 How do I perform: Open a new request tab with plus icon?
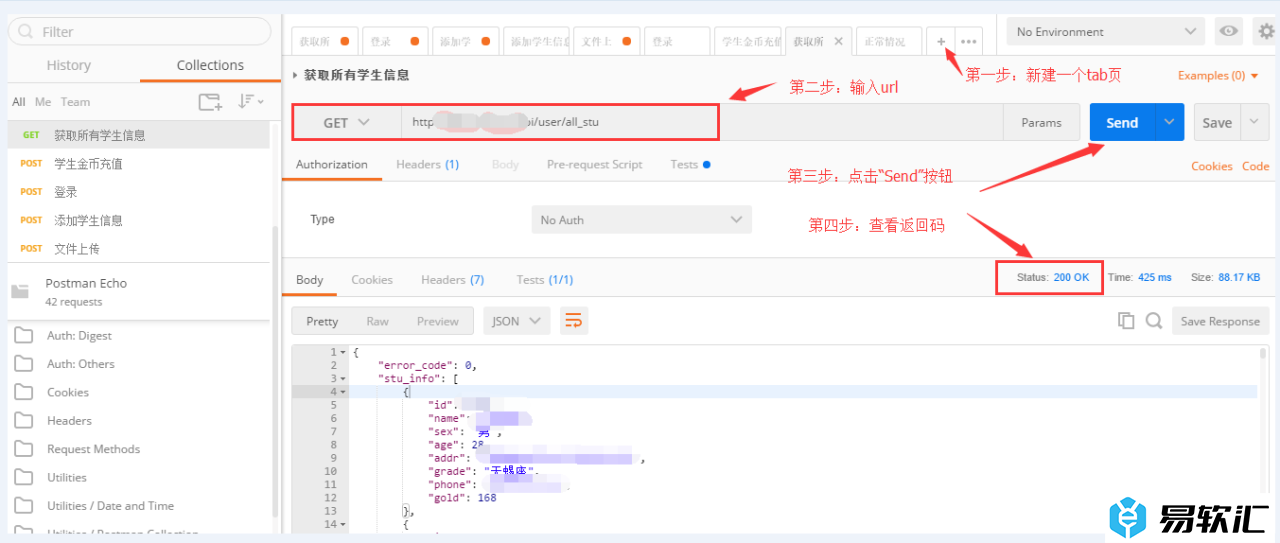coord(941,41)
